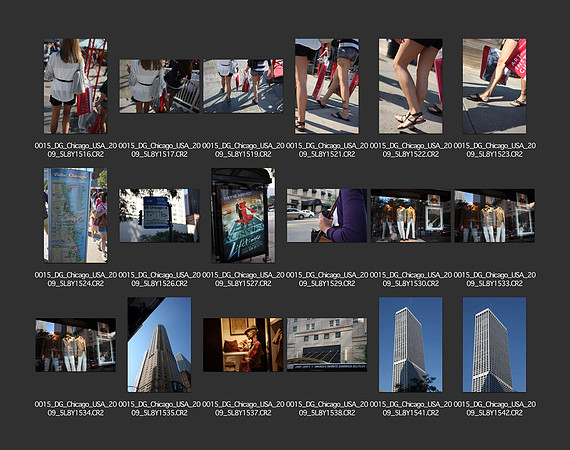The height and width of the screenshot is (450, 570).
Task: Select grey tower with trees thumbnail 5L8Y1541
Action: [411, 345]
